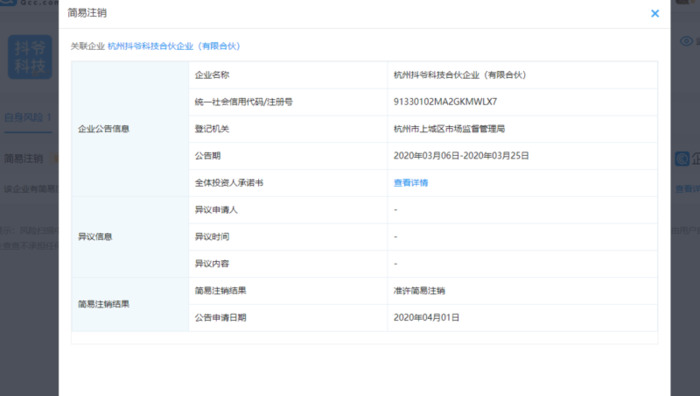Close the 简易注销 dialog with the X
Image resolution: width=700 pixels, height=396 pixels.
pos(654,13)
